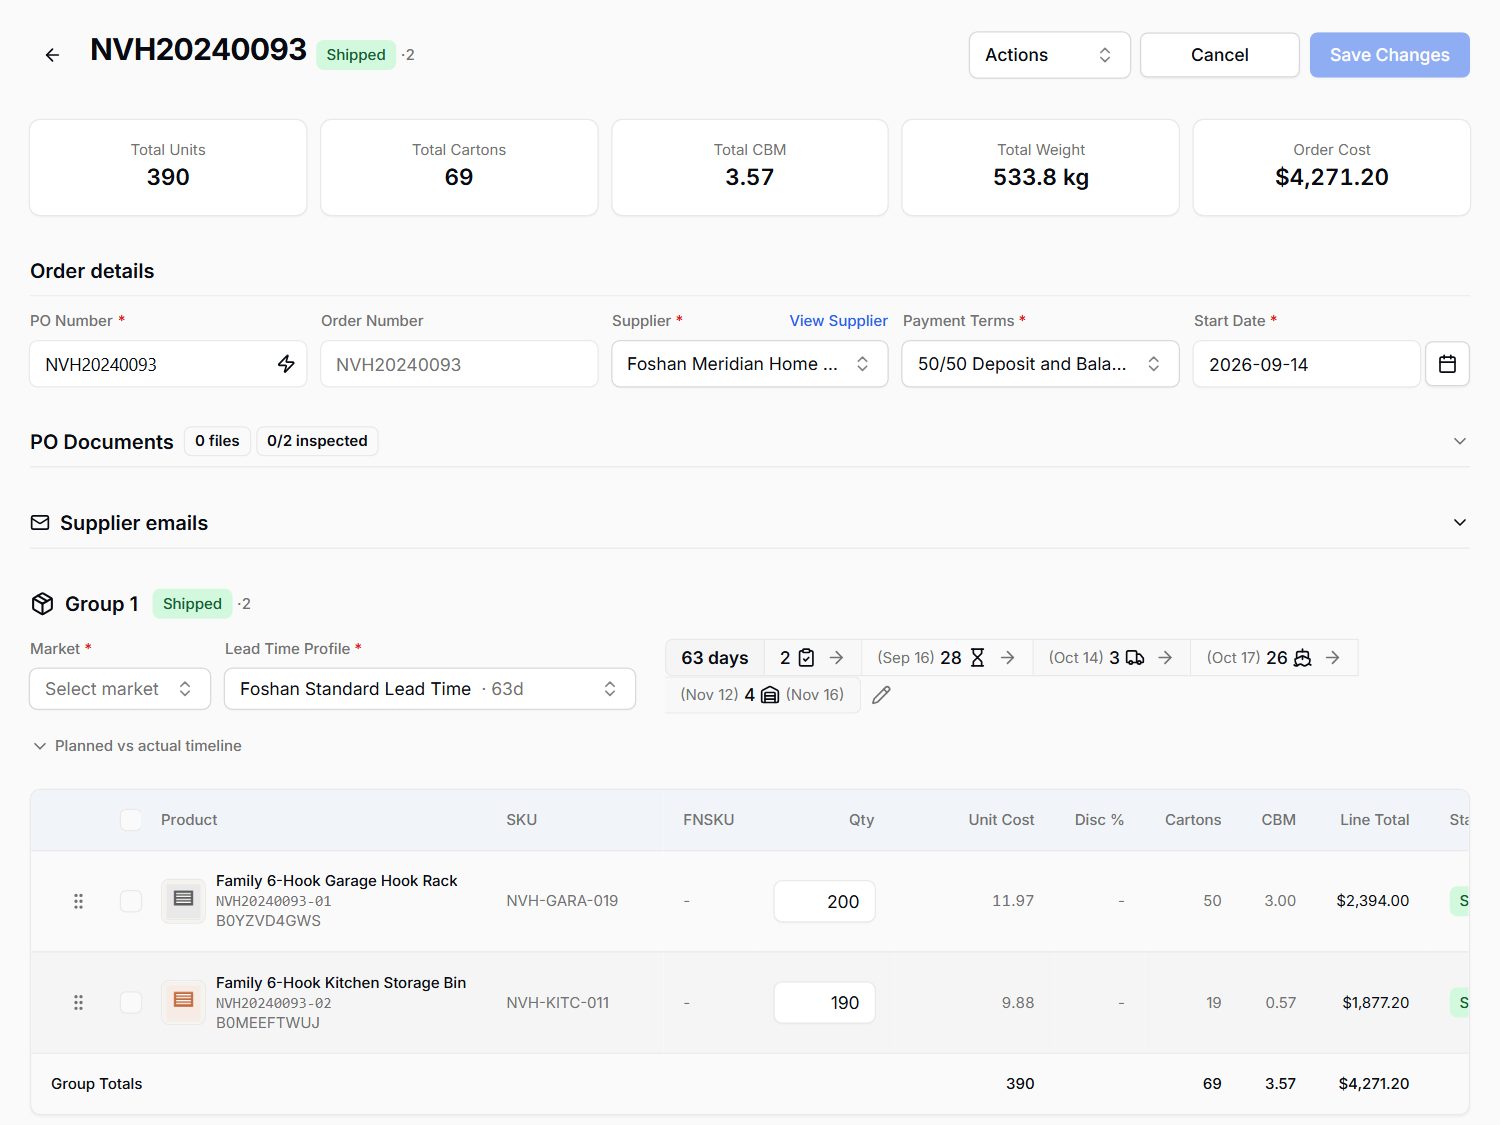Click the SKU text NVH-KITC-011

click(557, 1003)
